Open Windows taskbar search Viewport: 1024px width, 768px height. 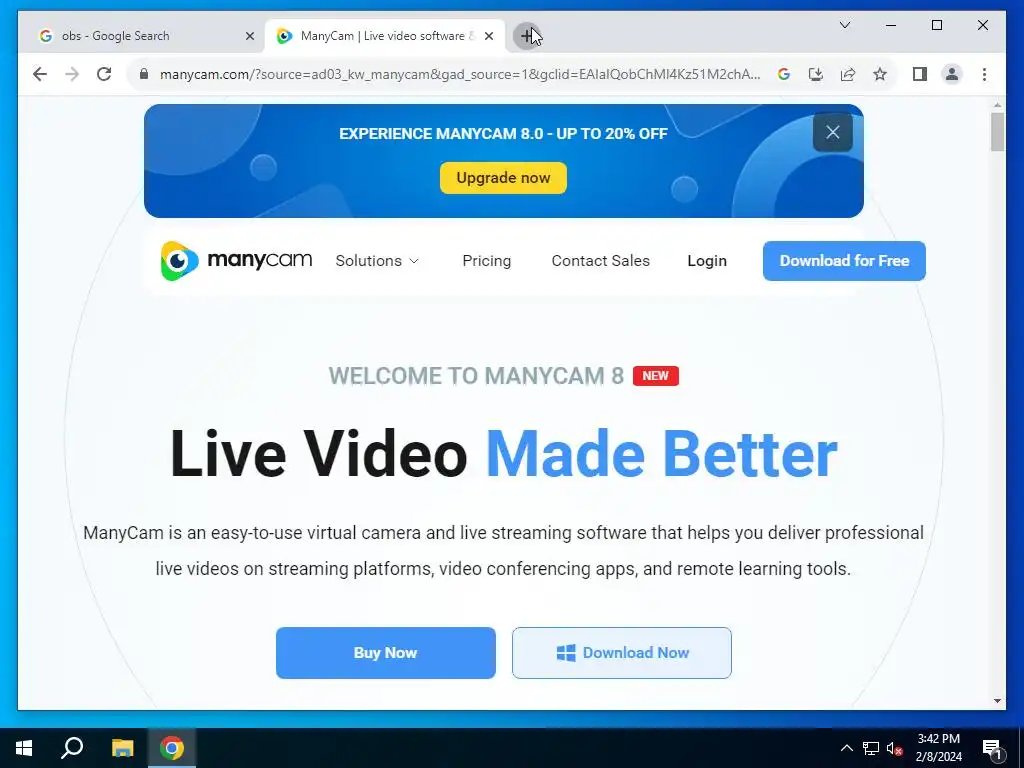click(72, 748)
